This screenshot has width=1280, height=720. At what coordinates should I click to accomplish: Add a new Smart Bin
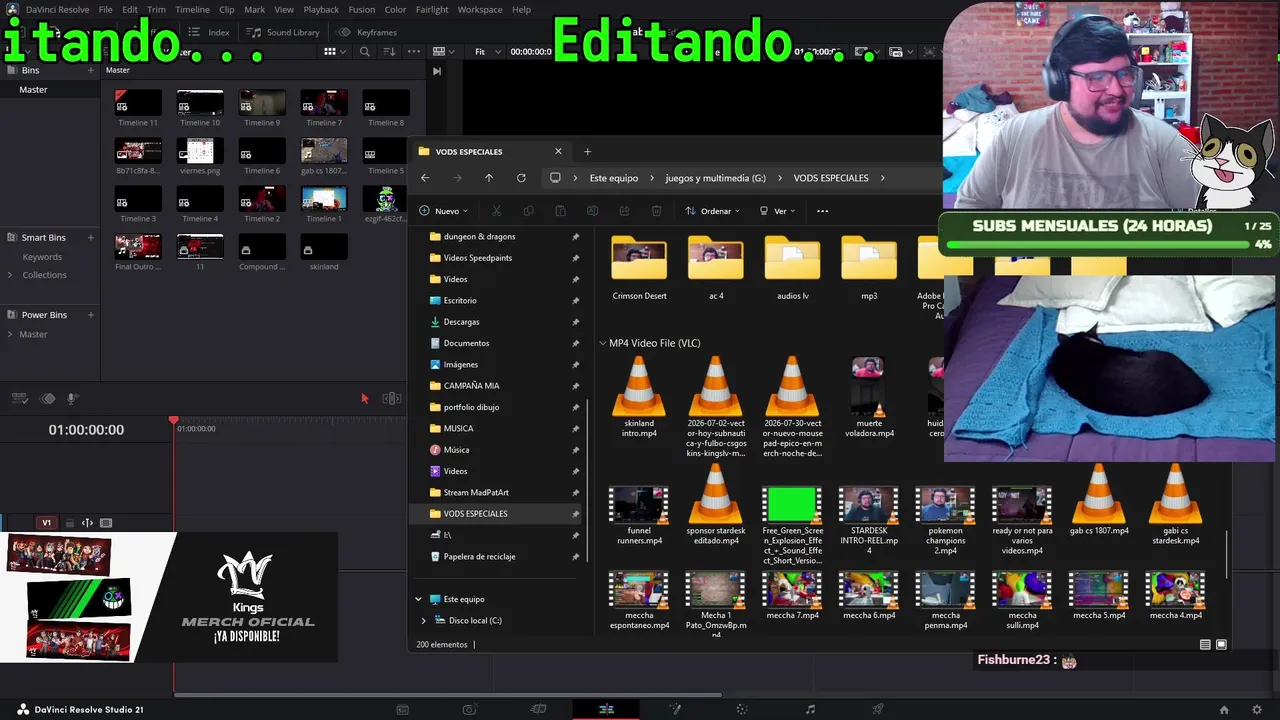(x=90, y=238)
